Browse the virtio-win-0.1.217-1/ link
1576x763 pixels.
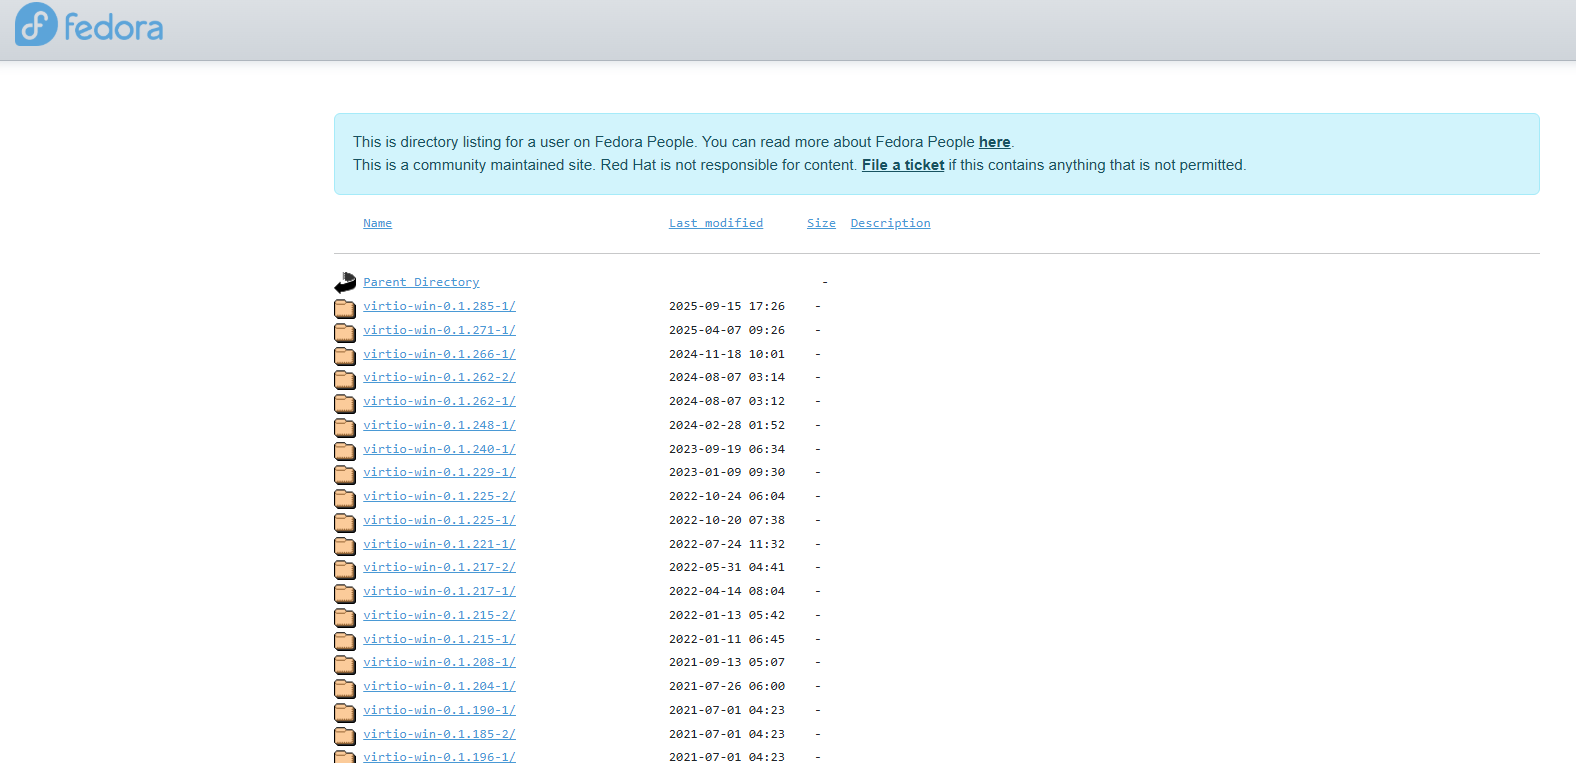[x=439, y=591]
